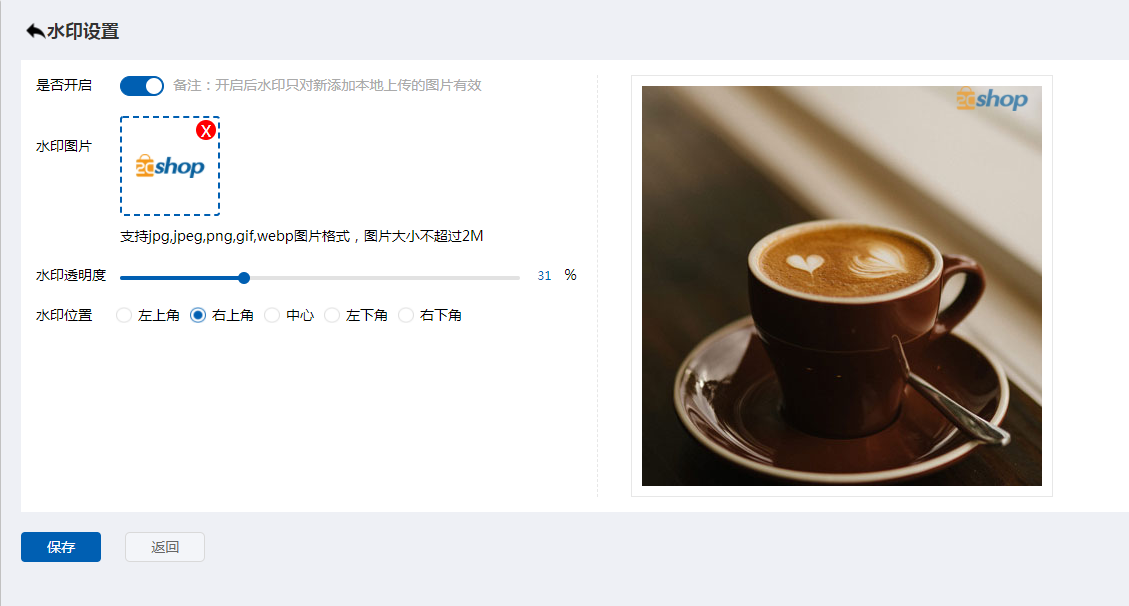Click the transparency slider track near its right end

pos(504,278)
